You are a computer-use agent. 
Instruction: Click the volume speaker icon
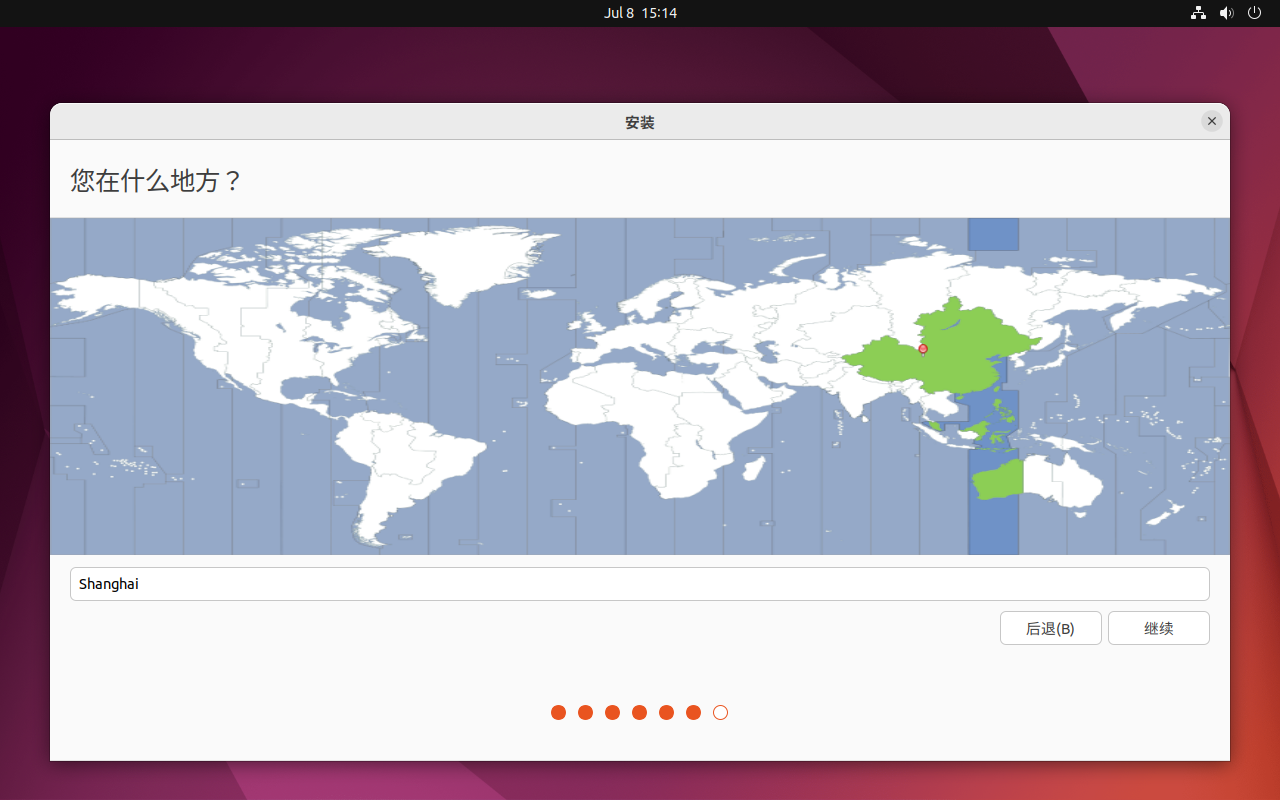[1226, 13]
